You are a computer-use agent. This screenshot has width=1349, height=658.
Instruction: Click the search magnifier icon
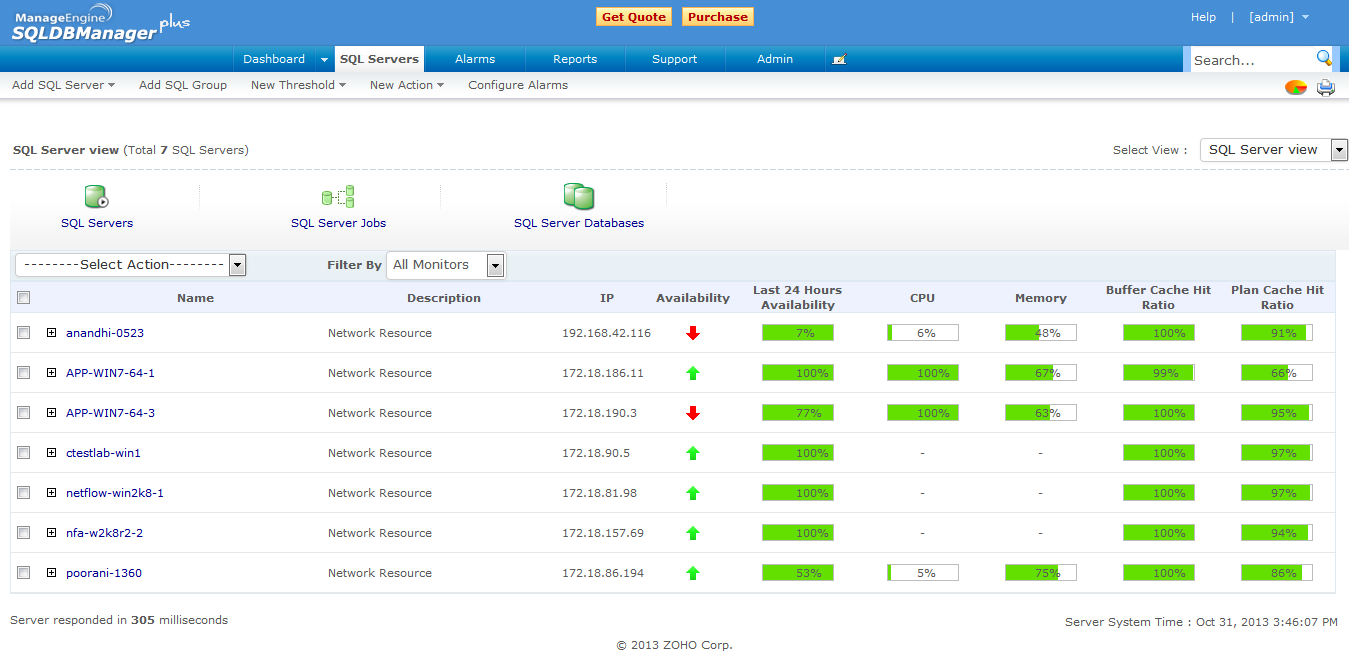tap(1324, 58)
